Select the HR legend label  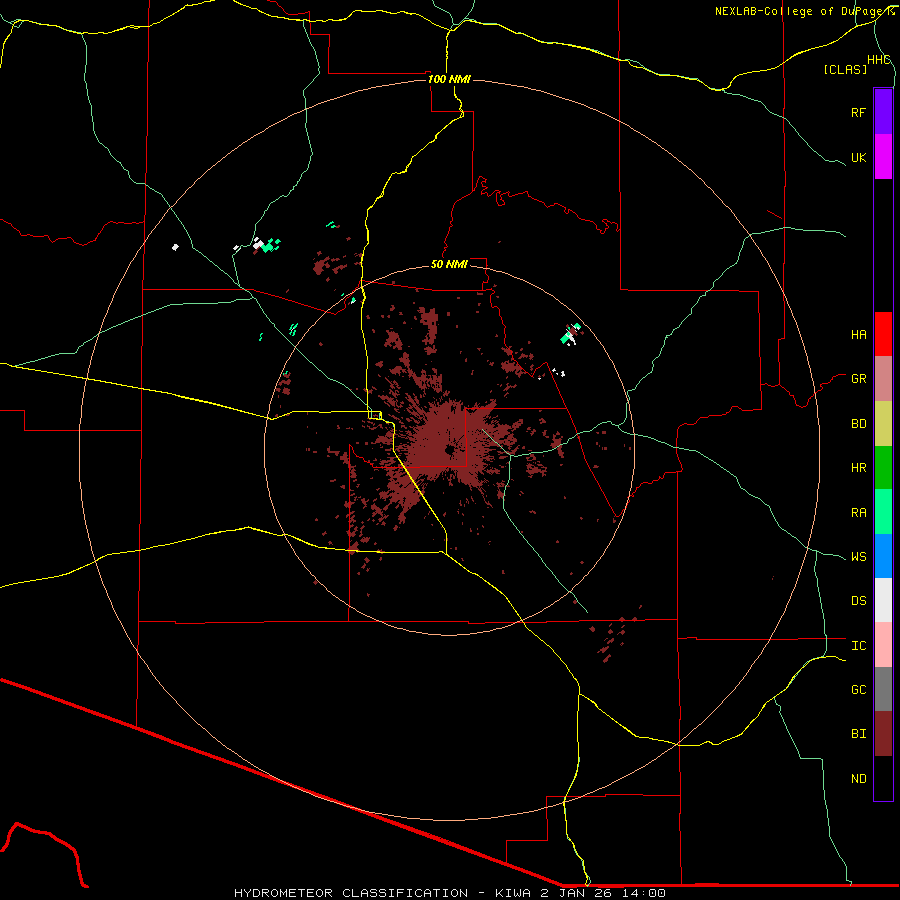(858, 468)
